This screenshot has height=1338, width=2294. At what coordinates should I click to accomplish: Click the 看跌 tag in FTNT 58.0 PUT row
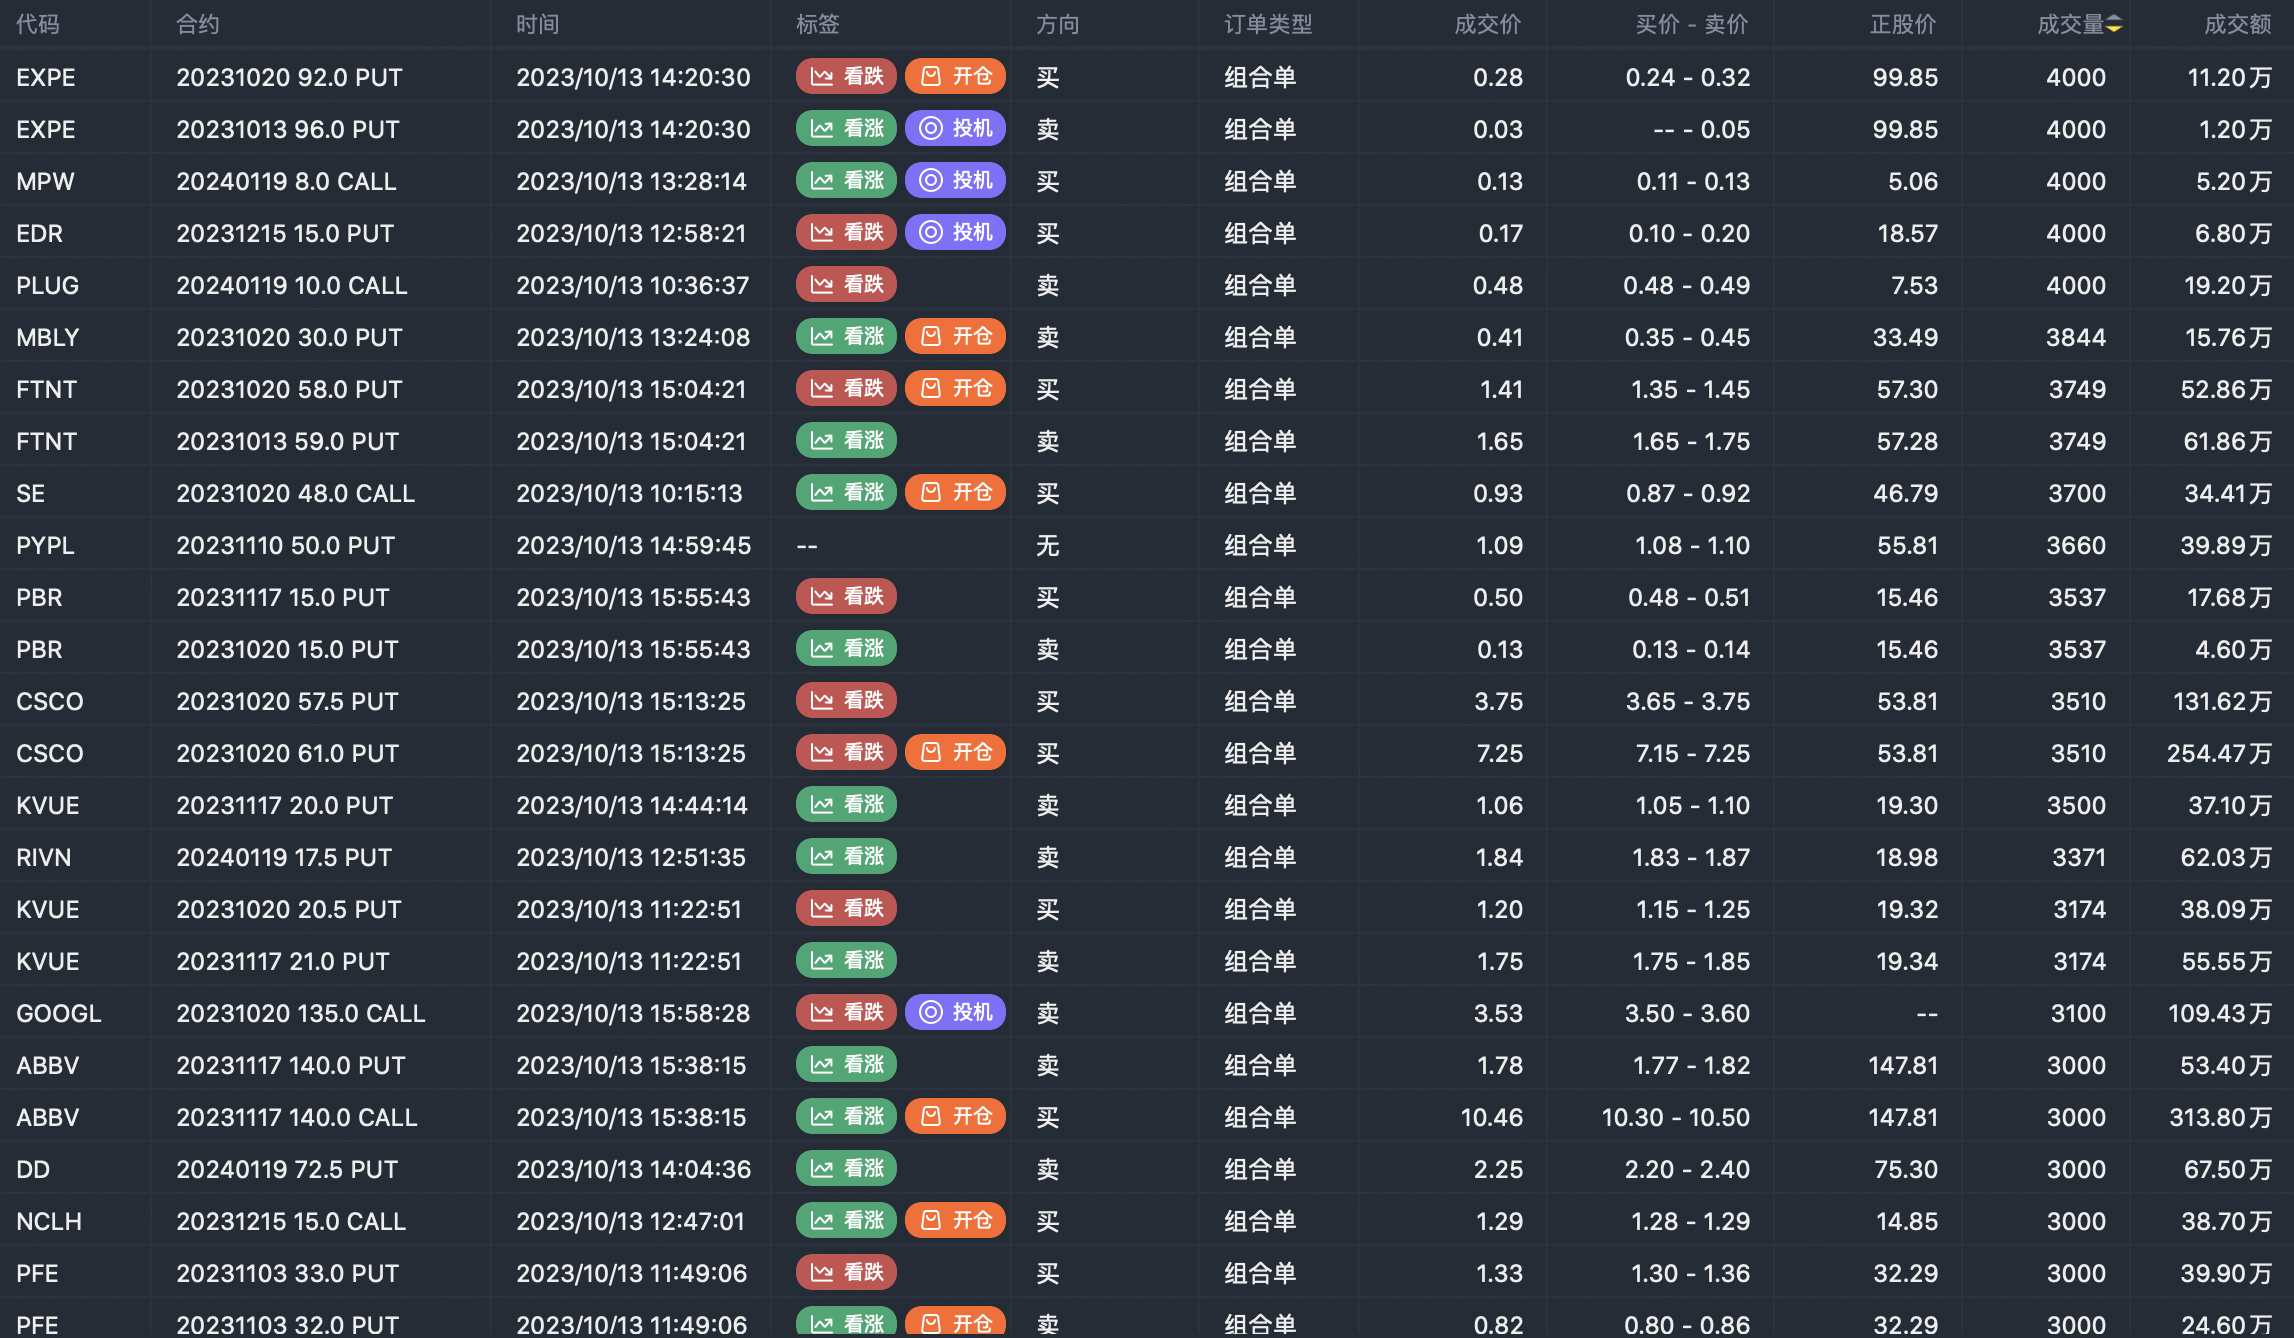coord(846,388)
